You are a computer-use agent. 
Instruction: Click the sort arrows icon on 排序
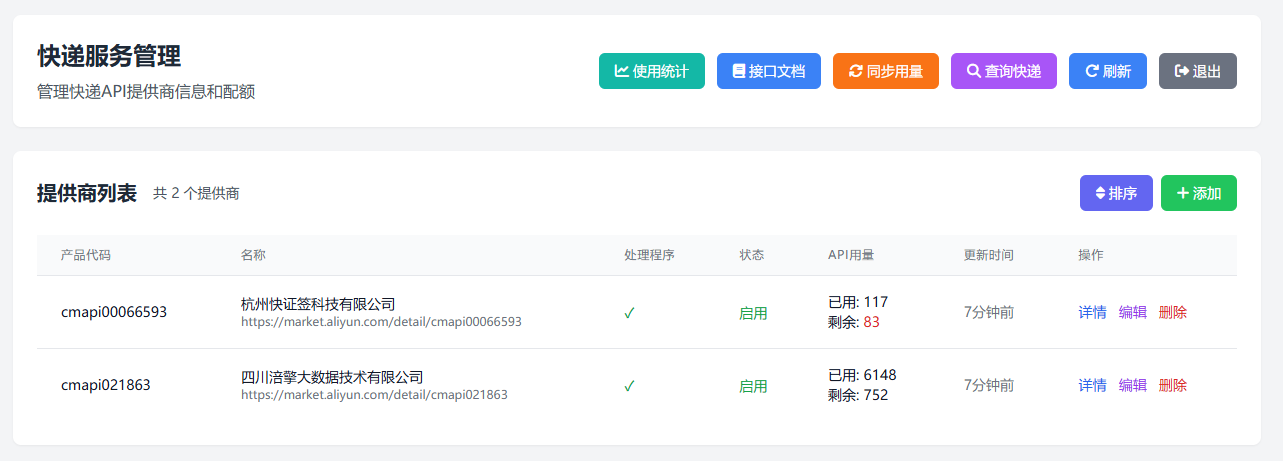1100,193
